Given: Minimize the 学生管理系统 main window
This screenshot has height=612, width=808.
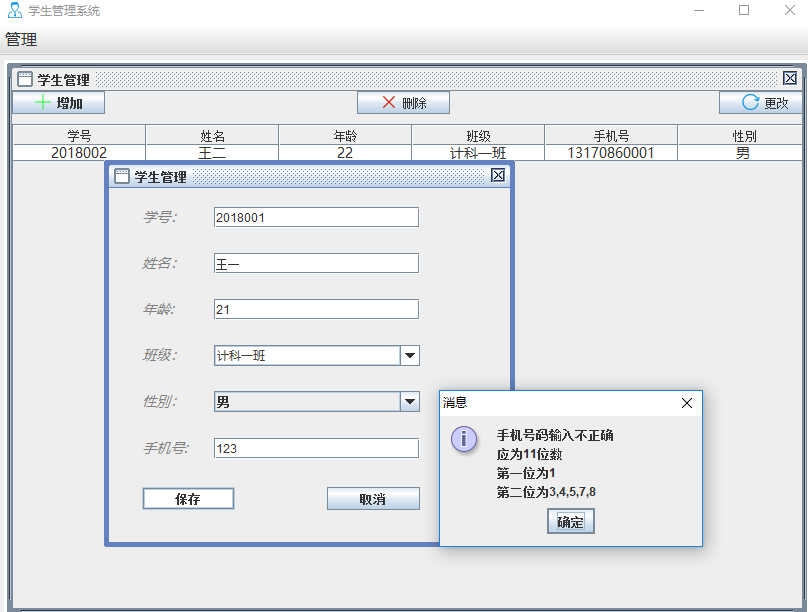Looking at the screenshot, I should tap(699, 10).
